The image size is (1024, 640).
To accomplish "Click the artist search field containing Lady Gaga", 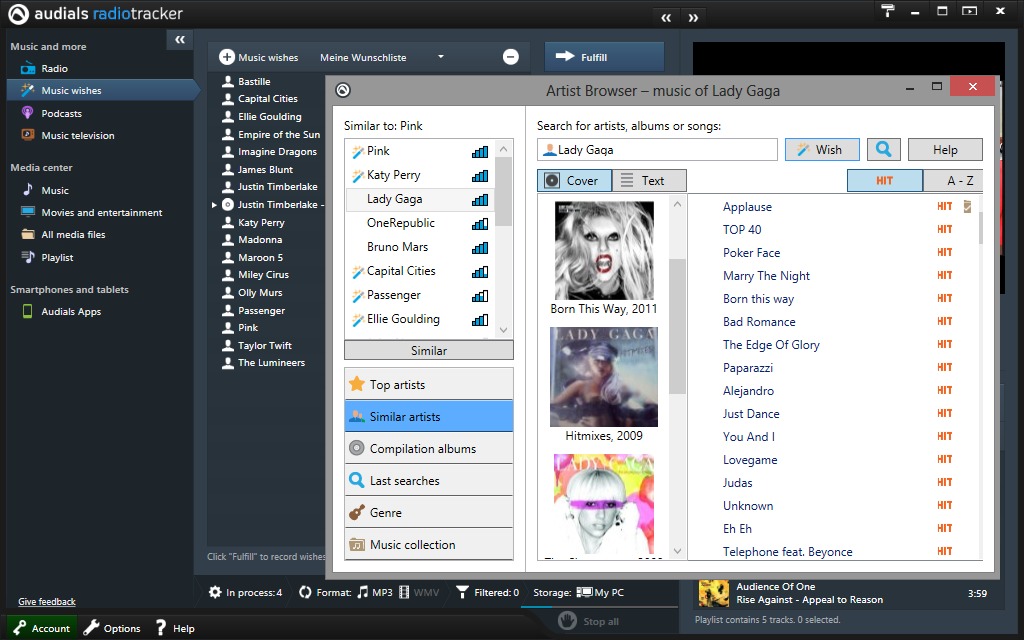I will tap(657, 150).
